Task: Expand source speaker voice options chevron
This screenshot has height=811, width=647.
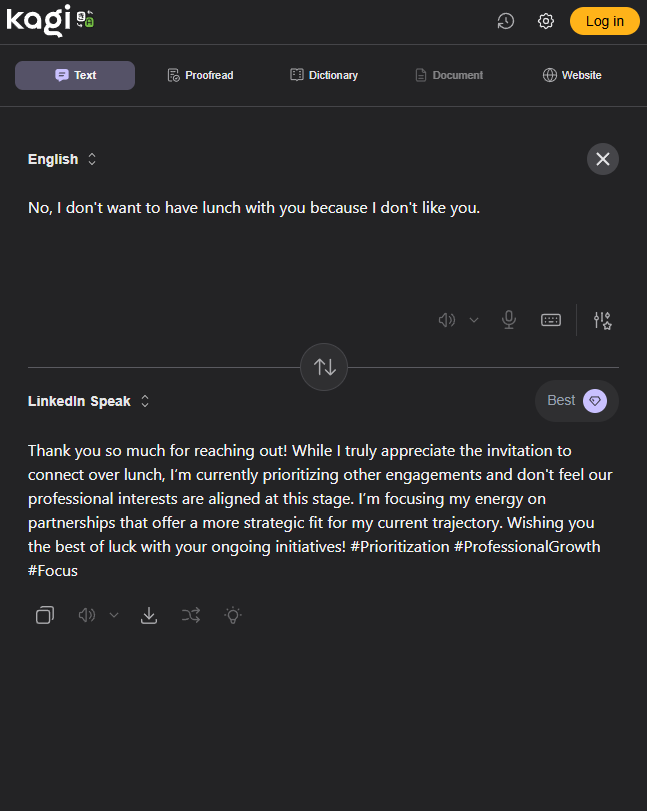Action: (474, 320)
